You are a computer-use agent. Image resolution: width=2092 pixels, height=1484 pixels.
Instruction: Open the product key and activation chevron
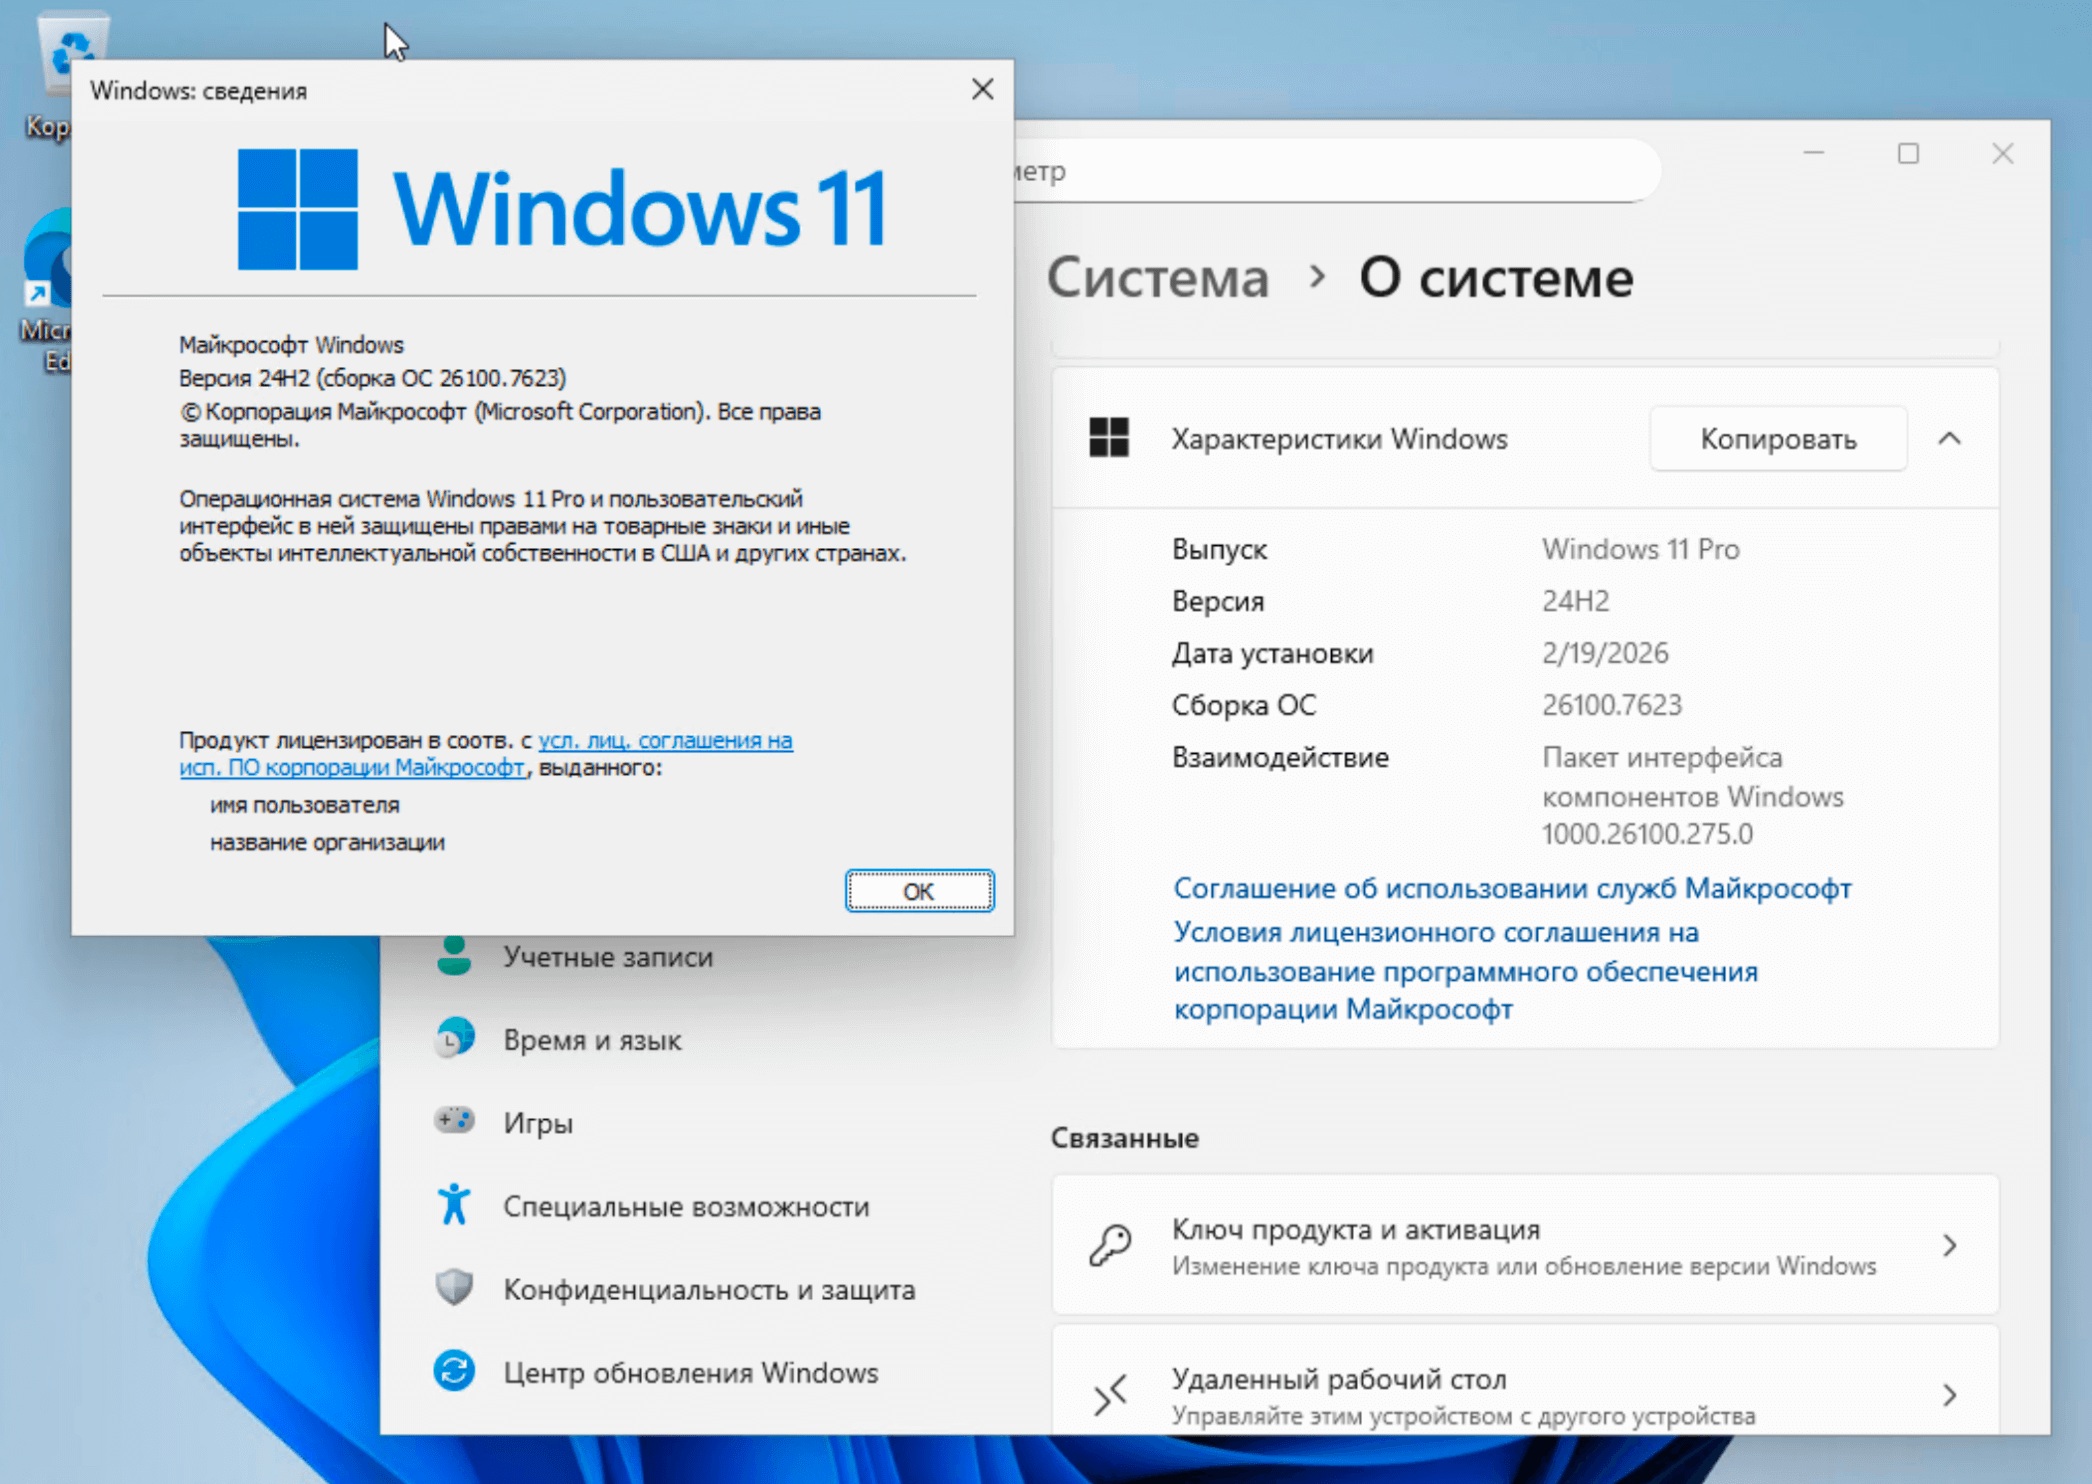point(1949,1246)
